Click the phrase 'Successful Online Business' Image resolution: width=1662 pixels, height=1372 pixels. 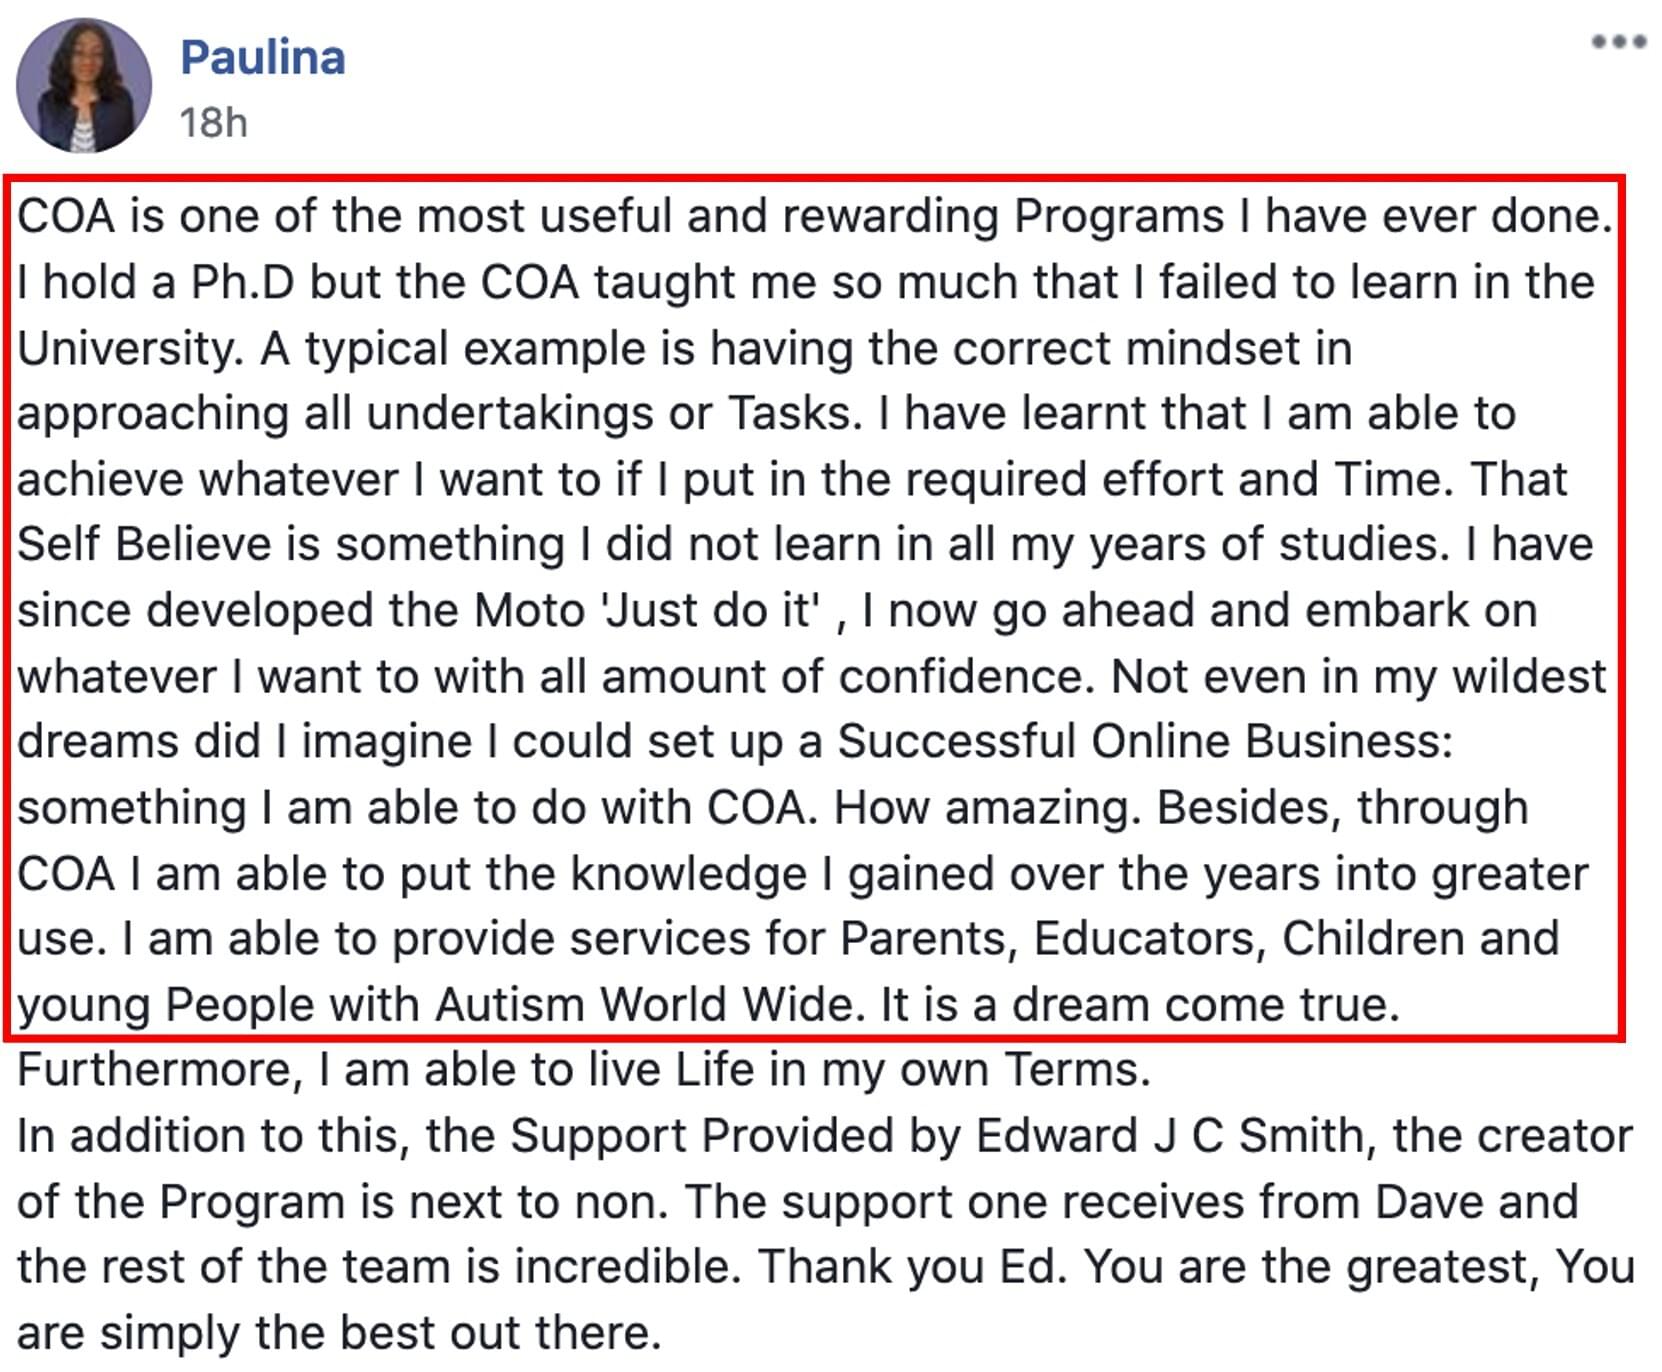[x=1145, y=741]
